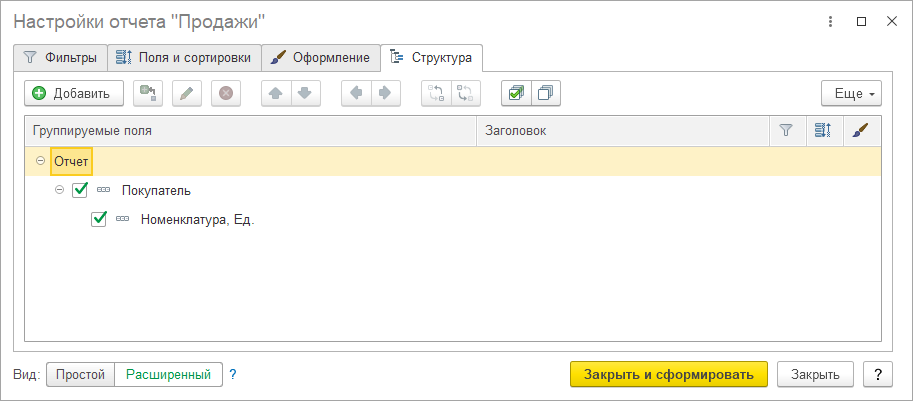
Task: Click the right arrow toolbar icon
Action: pyautogui.click(x=385, y=93)
